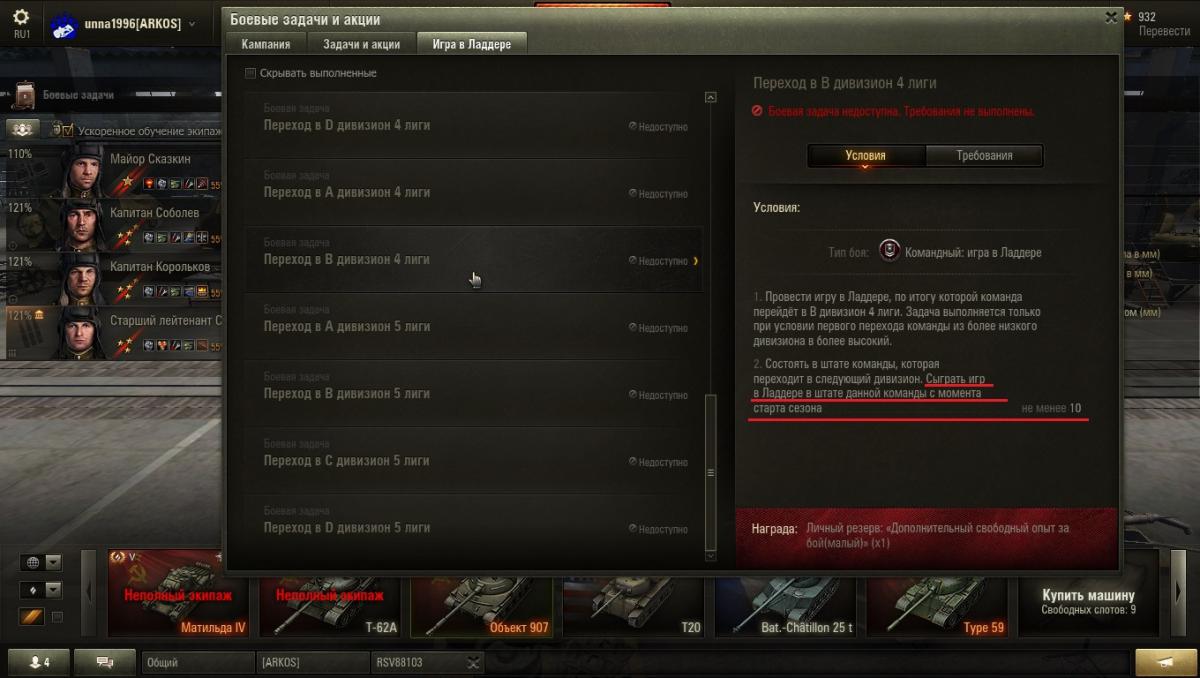This screenshot has height=678, width=1200.
Task: Click clan emblem next to unna1996[ARKOS]
Action: point(64,27)
